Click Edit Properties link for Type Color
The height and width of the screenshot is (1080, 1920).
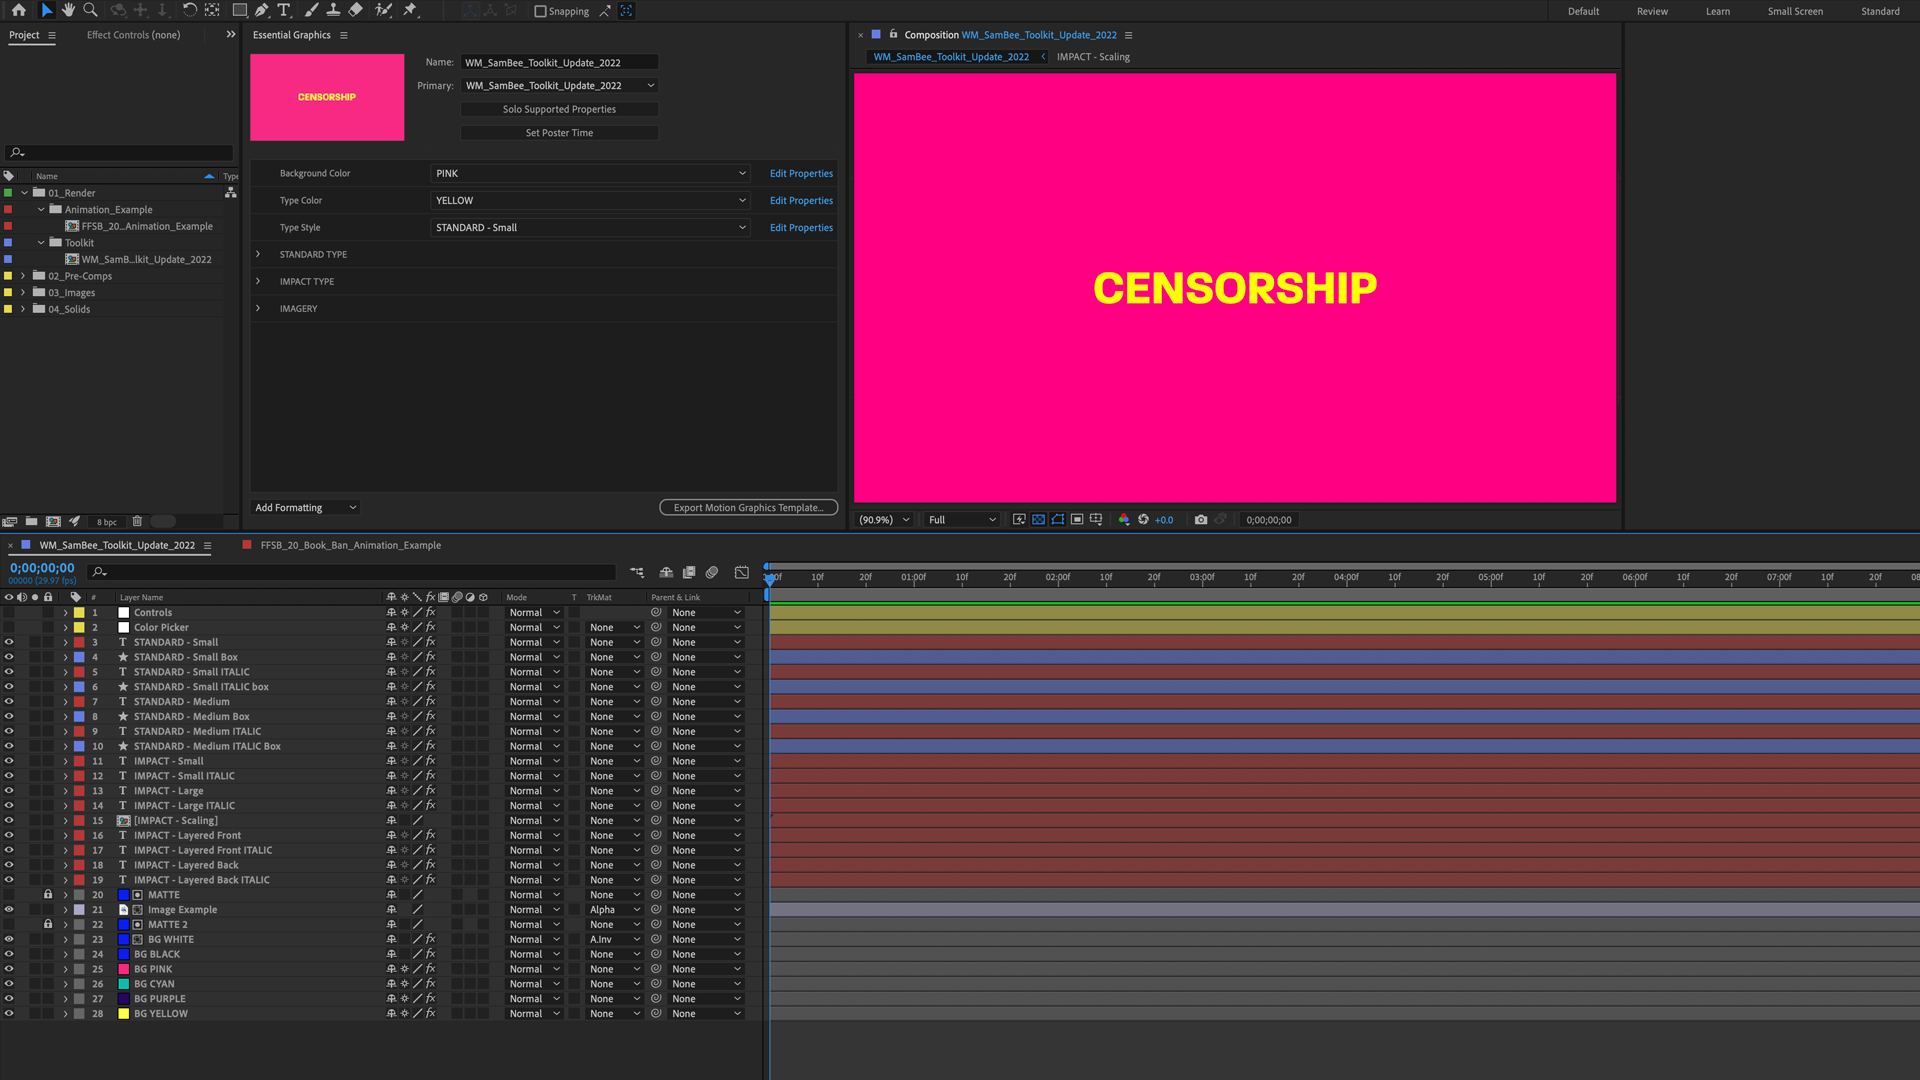801,201
